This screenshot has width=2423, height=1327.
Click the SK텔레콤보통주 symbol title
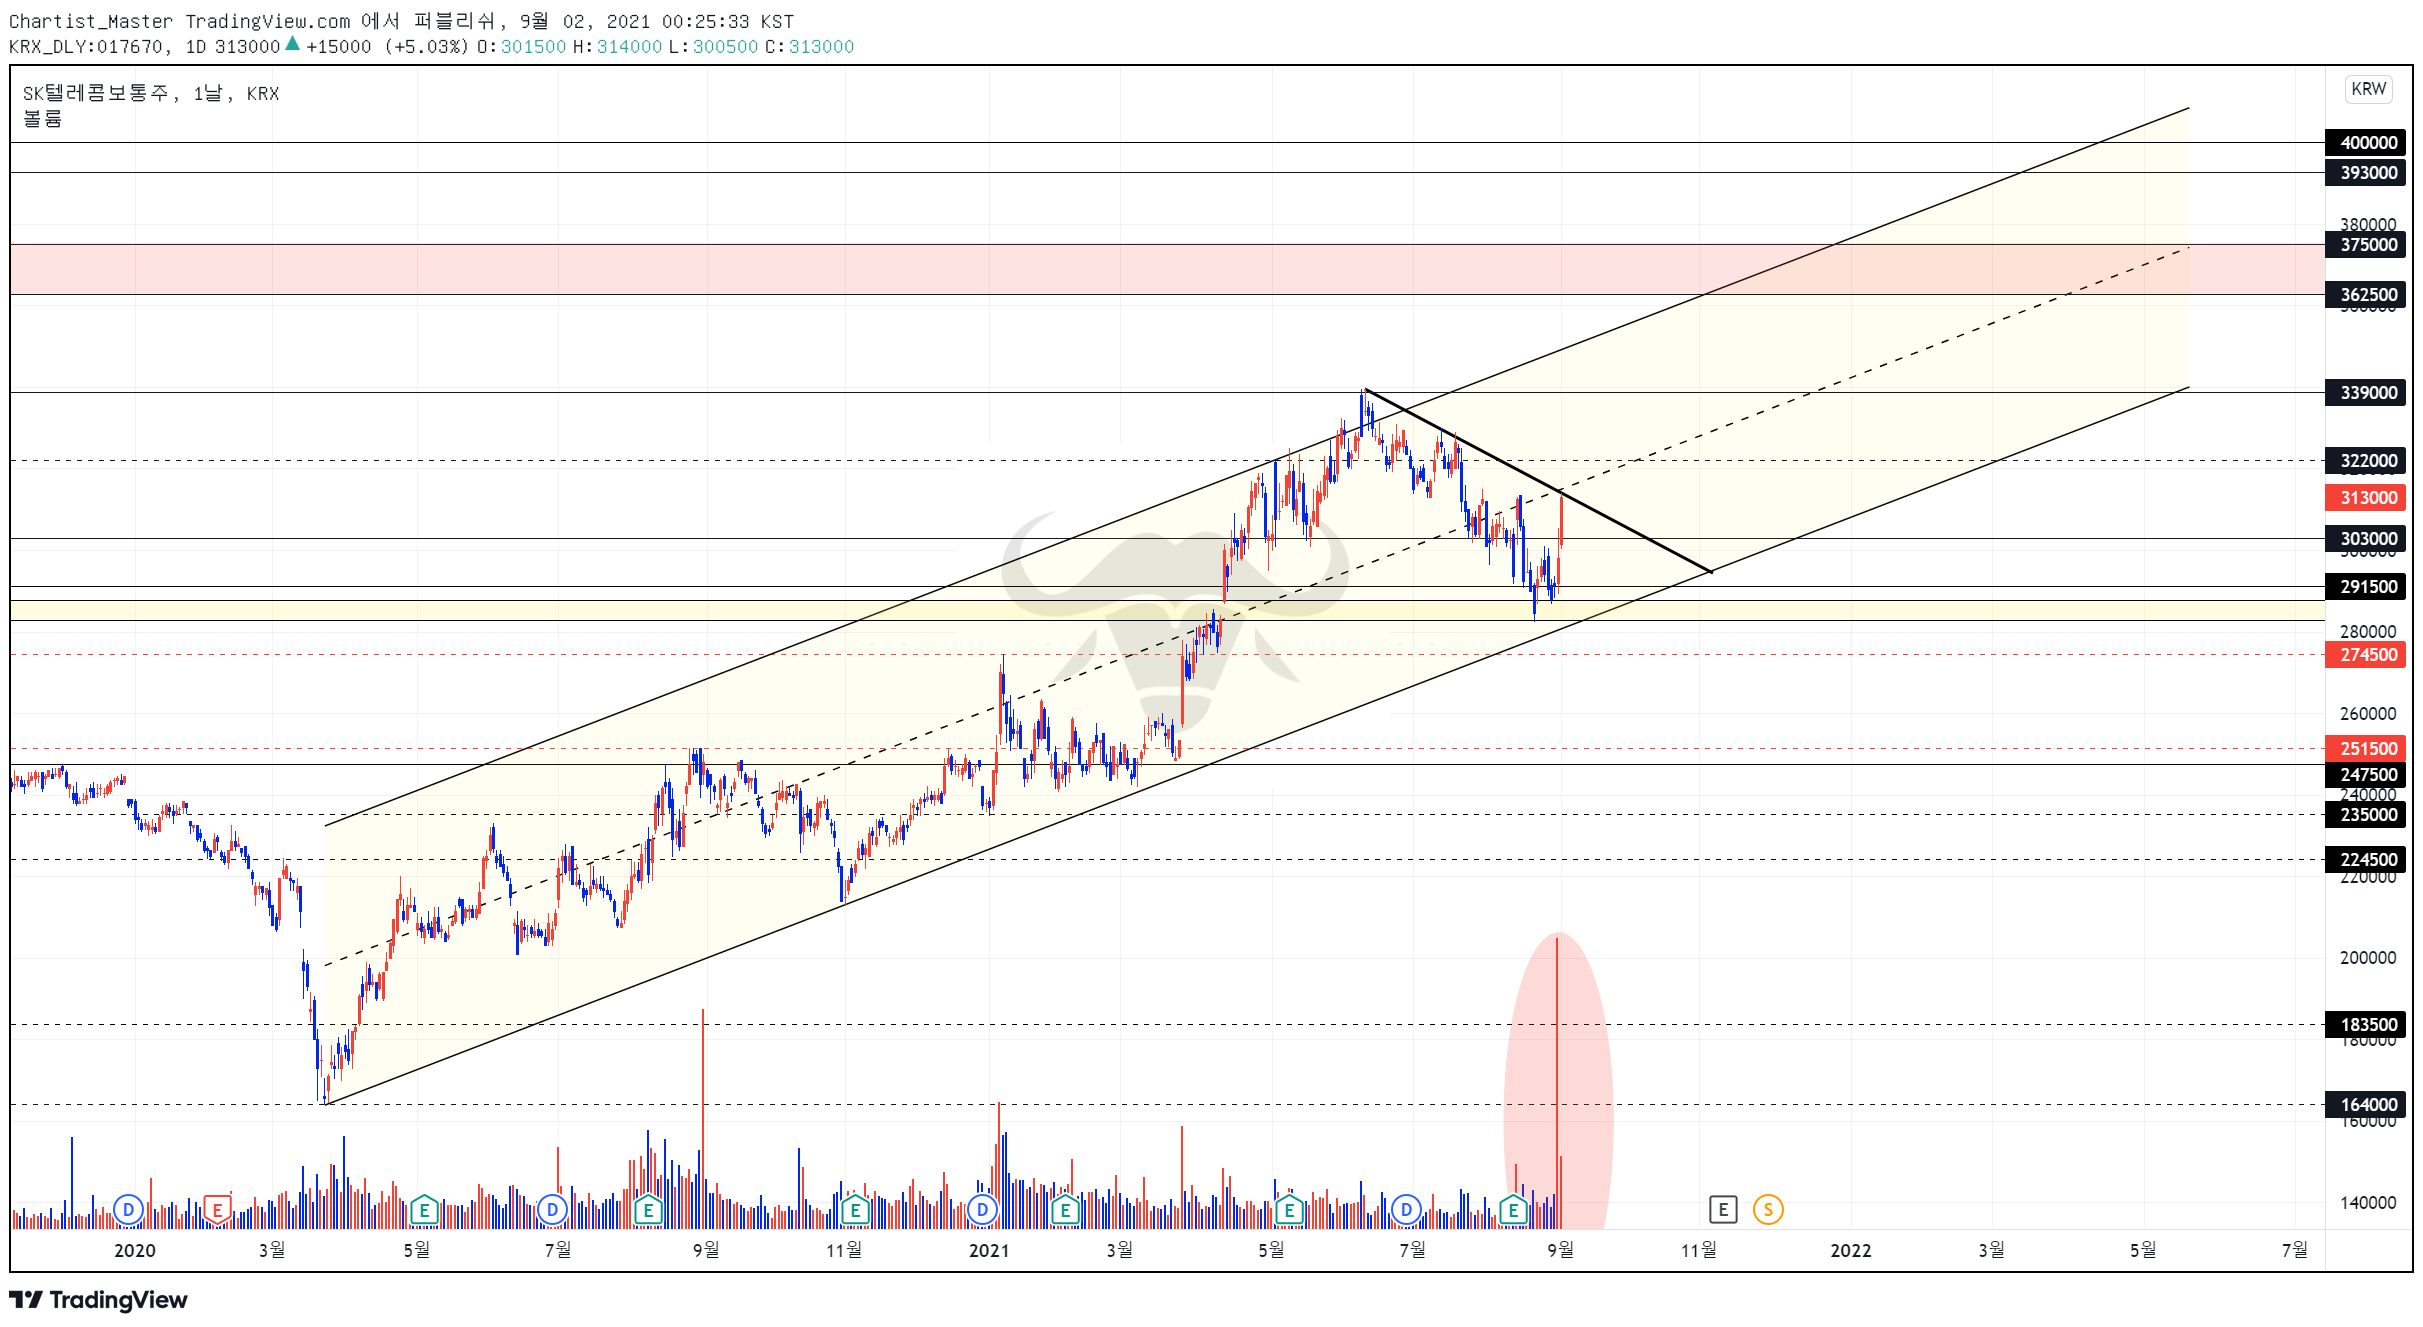pos(96,94)
